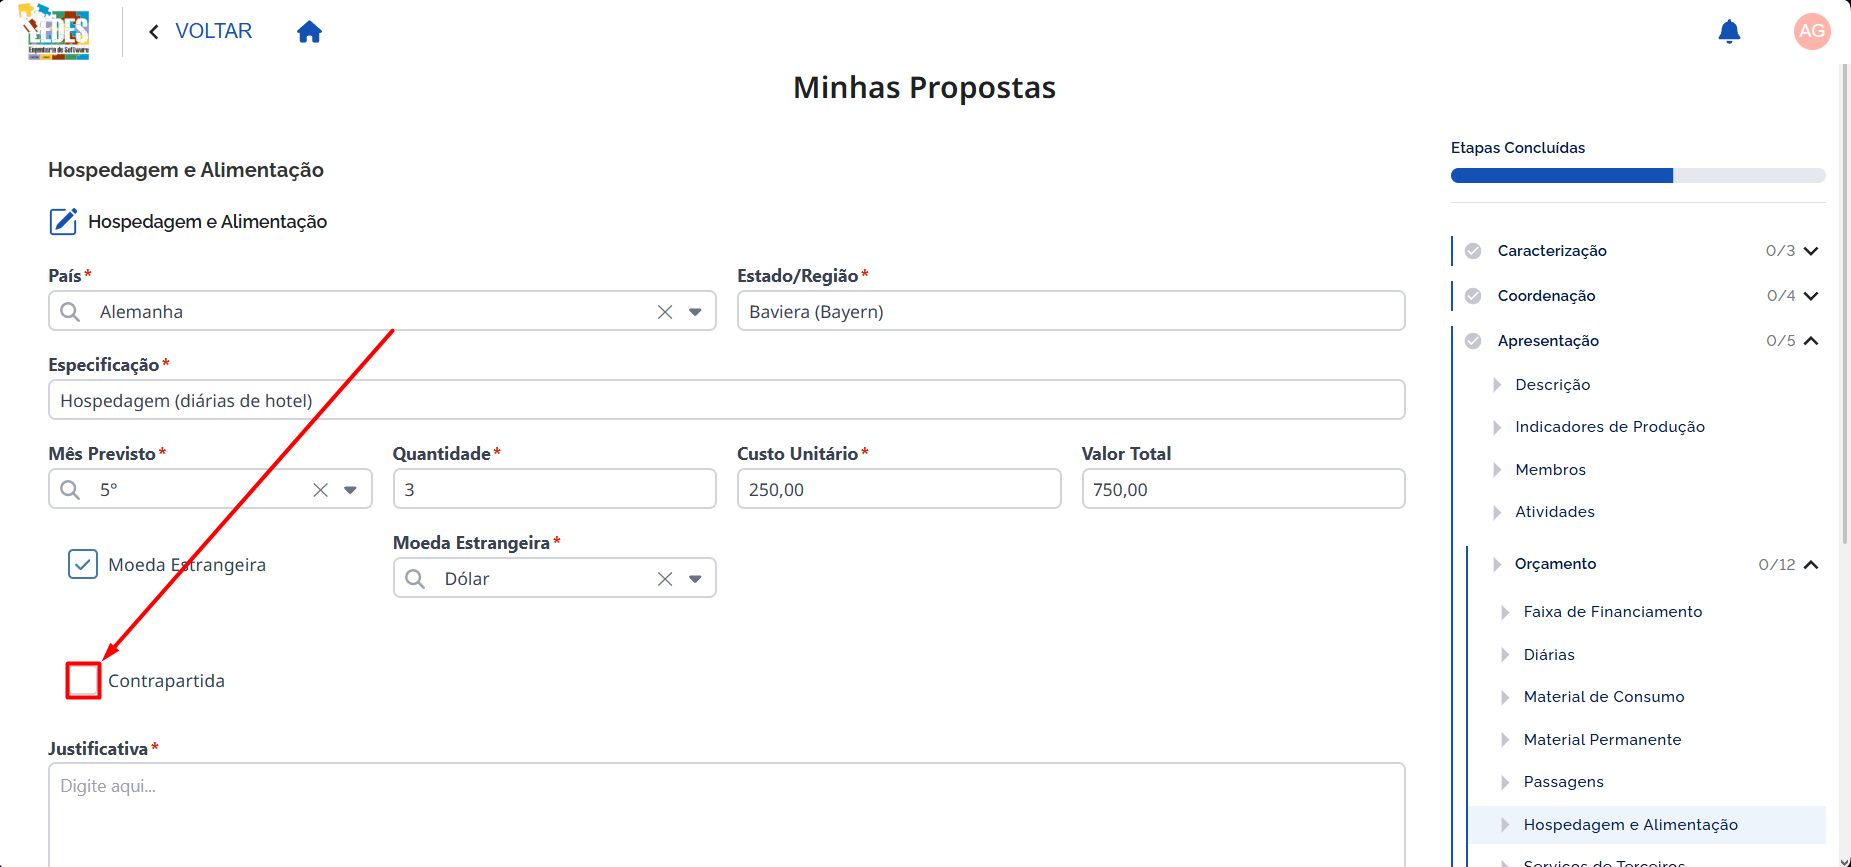The image size is (1851, 867).
Task: Check the Contrapartida checkbox
Action: [83, 681]
